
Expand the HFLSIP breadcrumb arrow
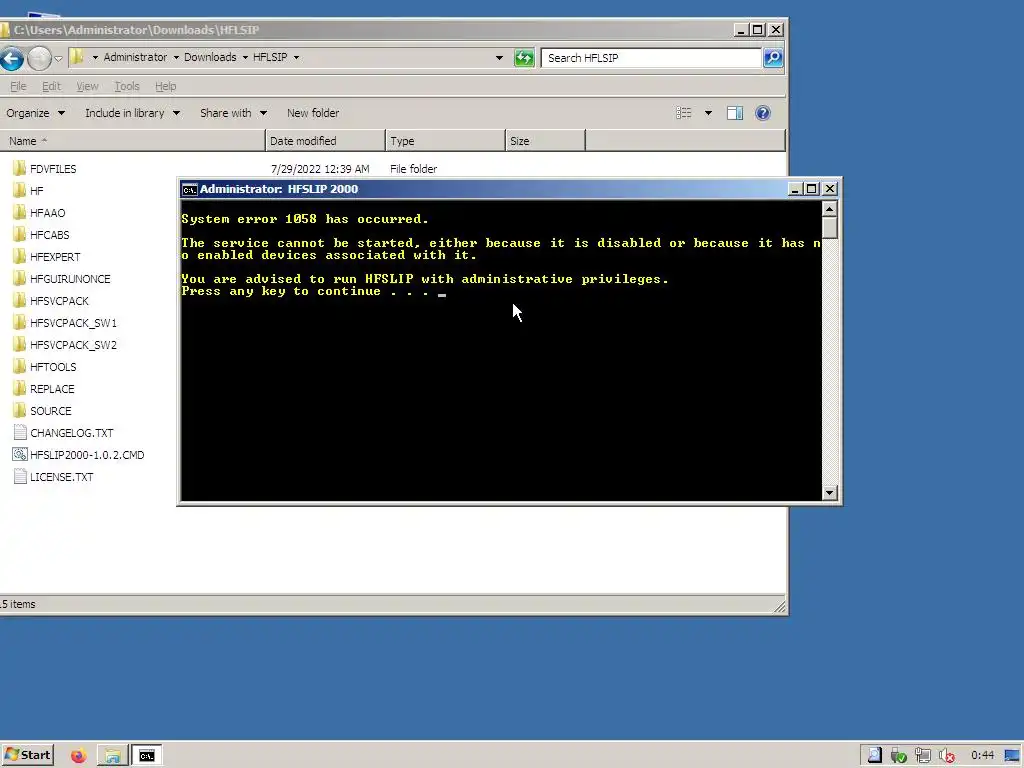click(x=296, y=57)
